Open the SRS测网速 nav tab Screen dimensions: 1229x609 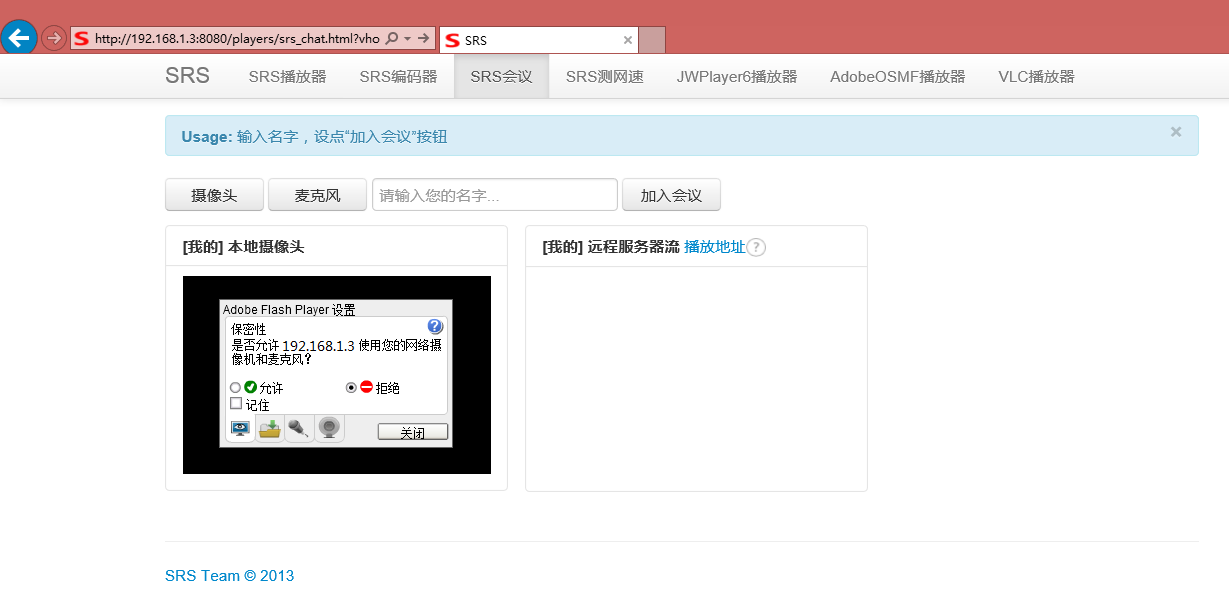[604, 77]
